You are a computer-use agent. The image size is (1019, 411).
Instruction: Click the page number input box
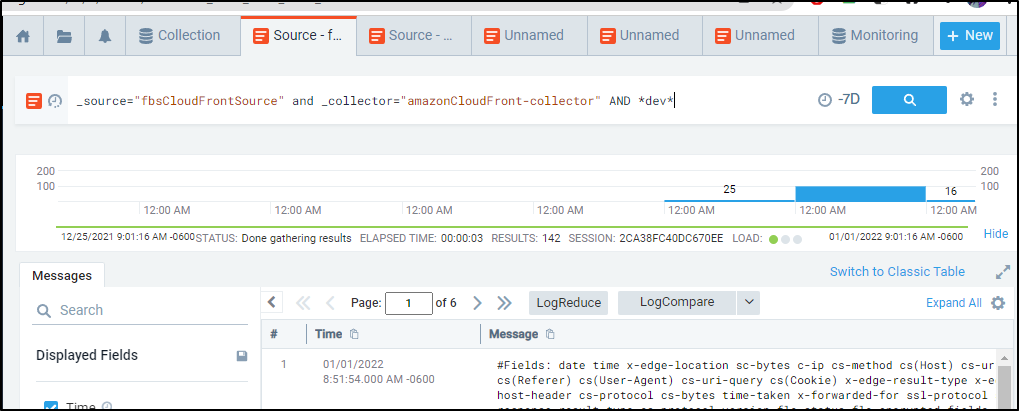click(408, 303)
